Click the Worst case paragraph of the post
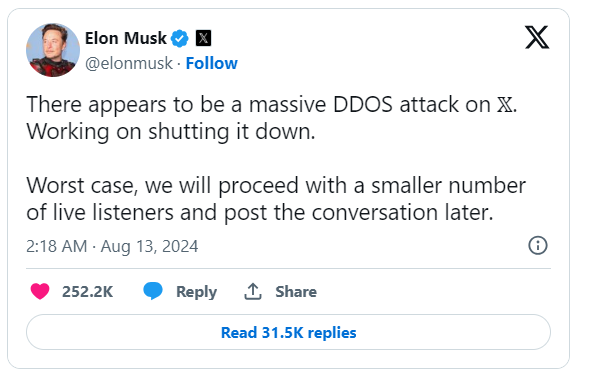Viewport: 591px width, 382px height. tap(276, 199)
